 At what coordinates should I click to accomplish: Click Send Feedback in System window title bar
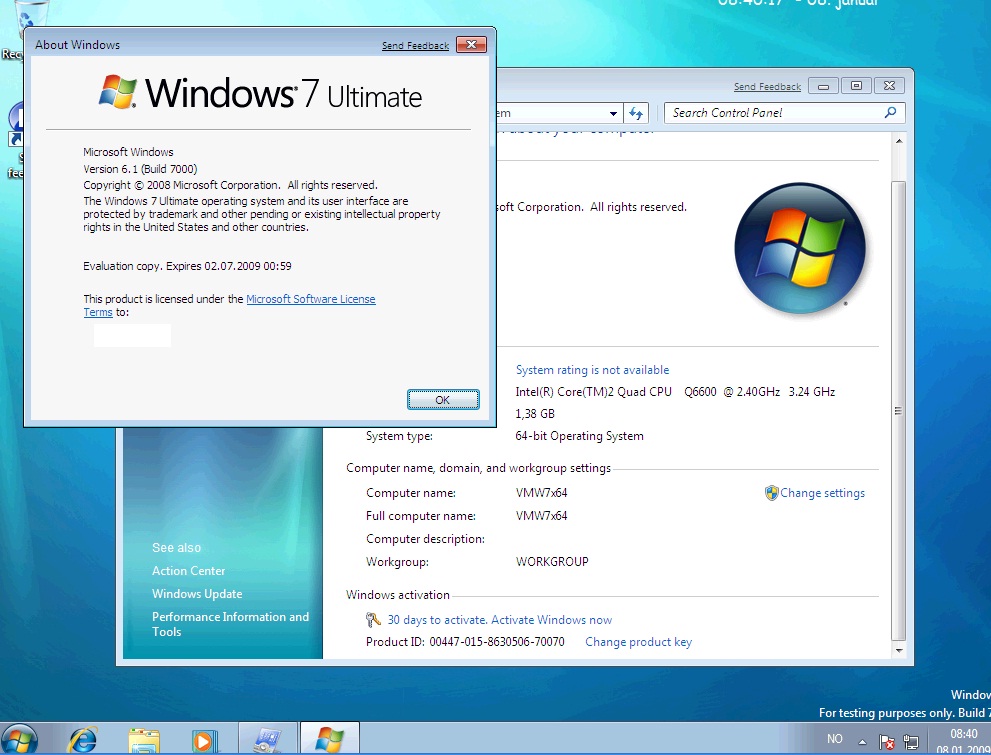(767, 87)
